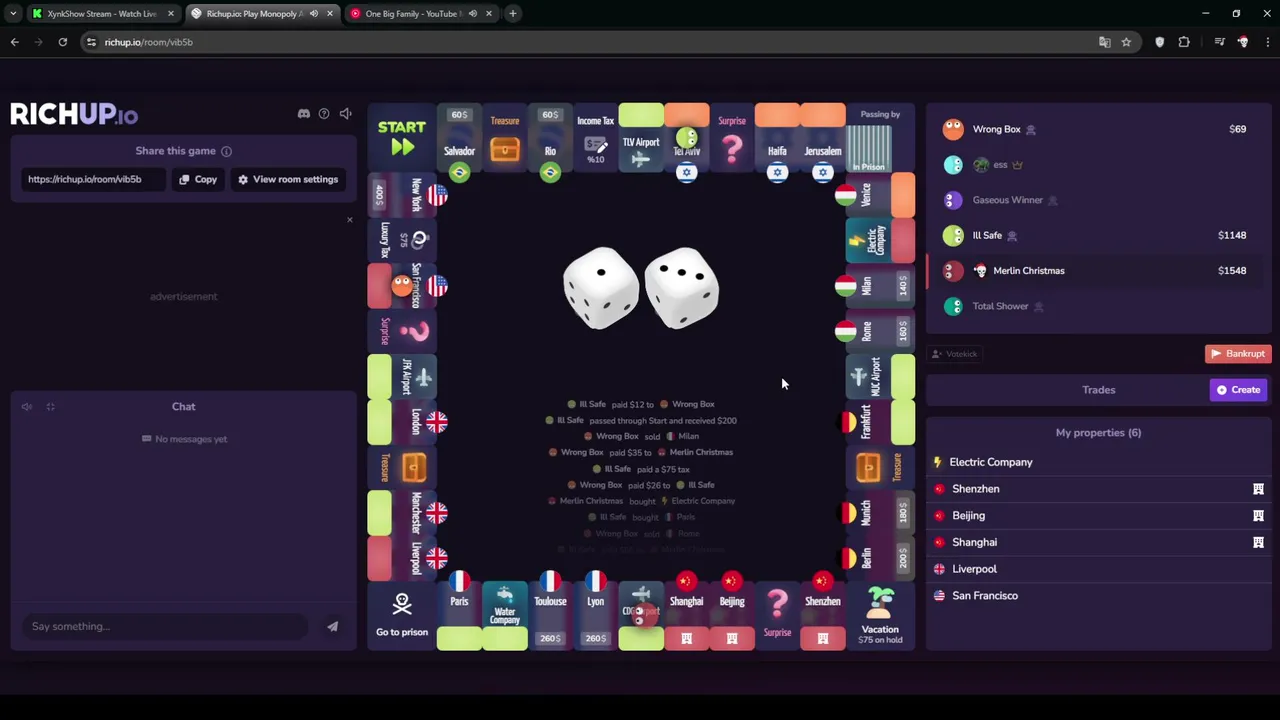This screenshot has height=720, width=1280.
Task: Open Beijing in My properties
Action: [1098, 516]
